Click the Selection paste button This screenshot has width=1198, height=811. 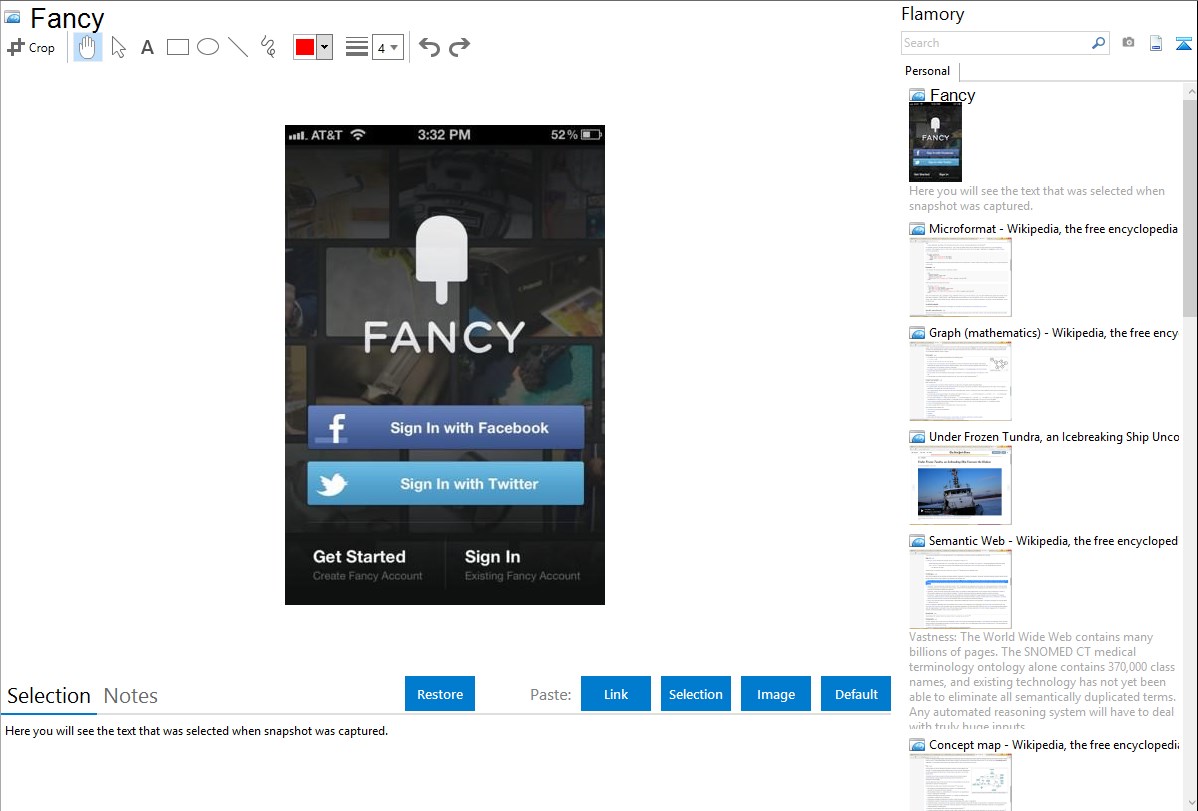[x=695, y=694]
